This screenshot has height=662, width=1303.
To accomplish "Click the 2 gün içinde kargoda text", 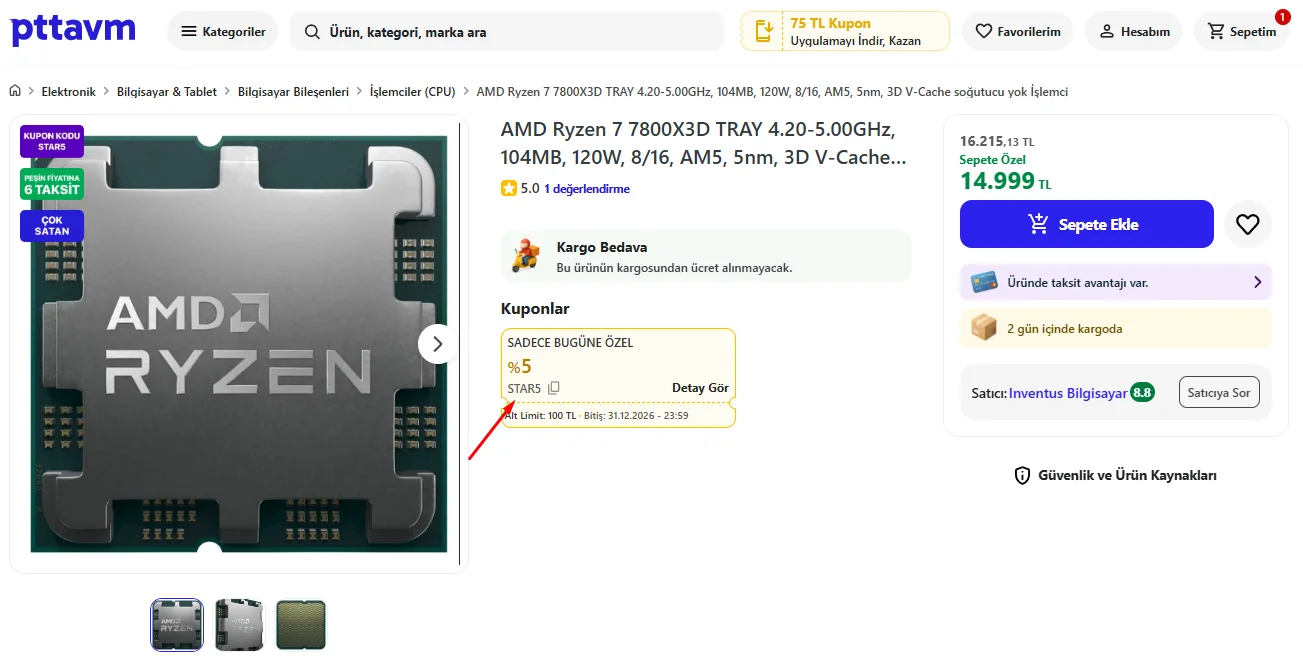I will pyautogui.click(x=1065, y=328).
